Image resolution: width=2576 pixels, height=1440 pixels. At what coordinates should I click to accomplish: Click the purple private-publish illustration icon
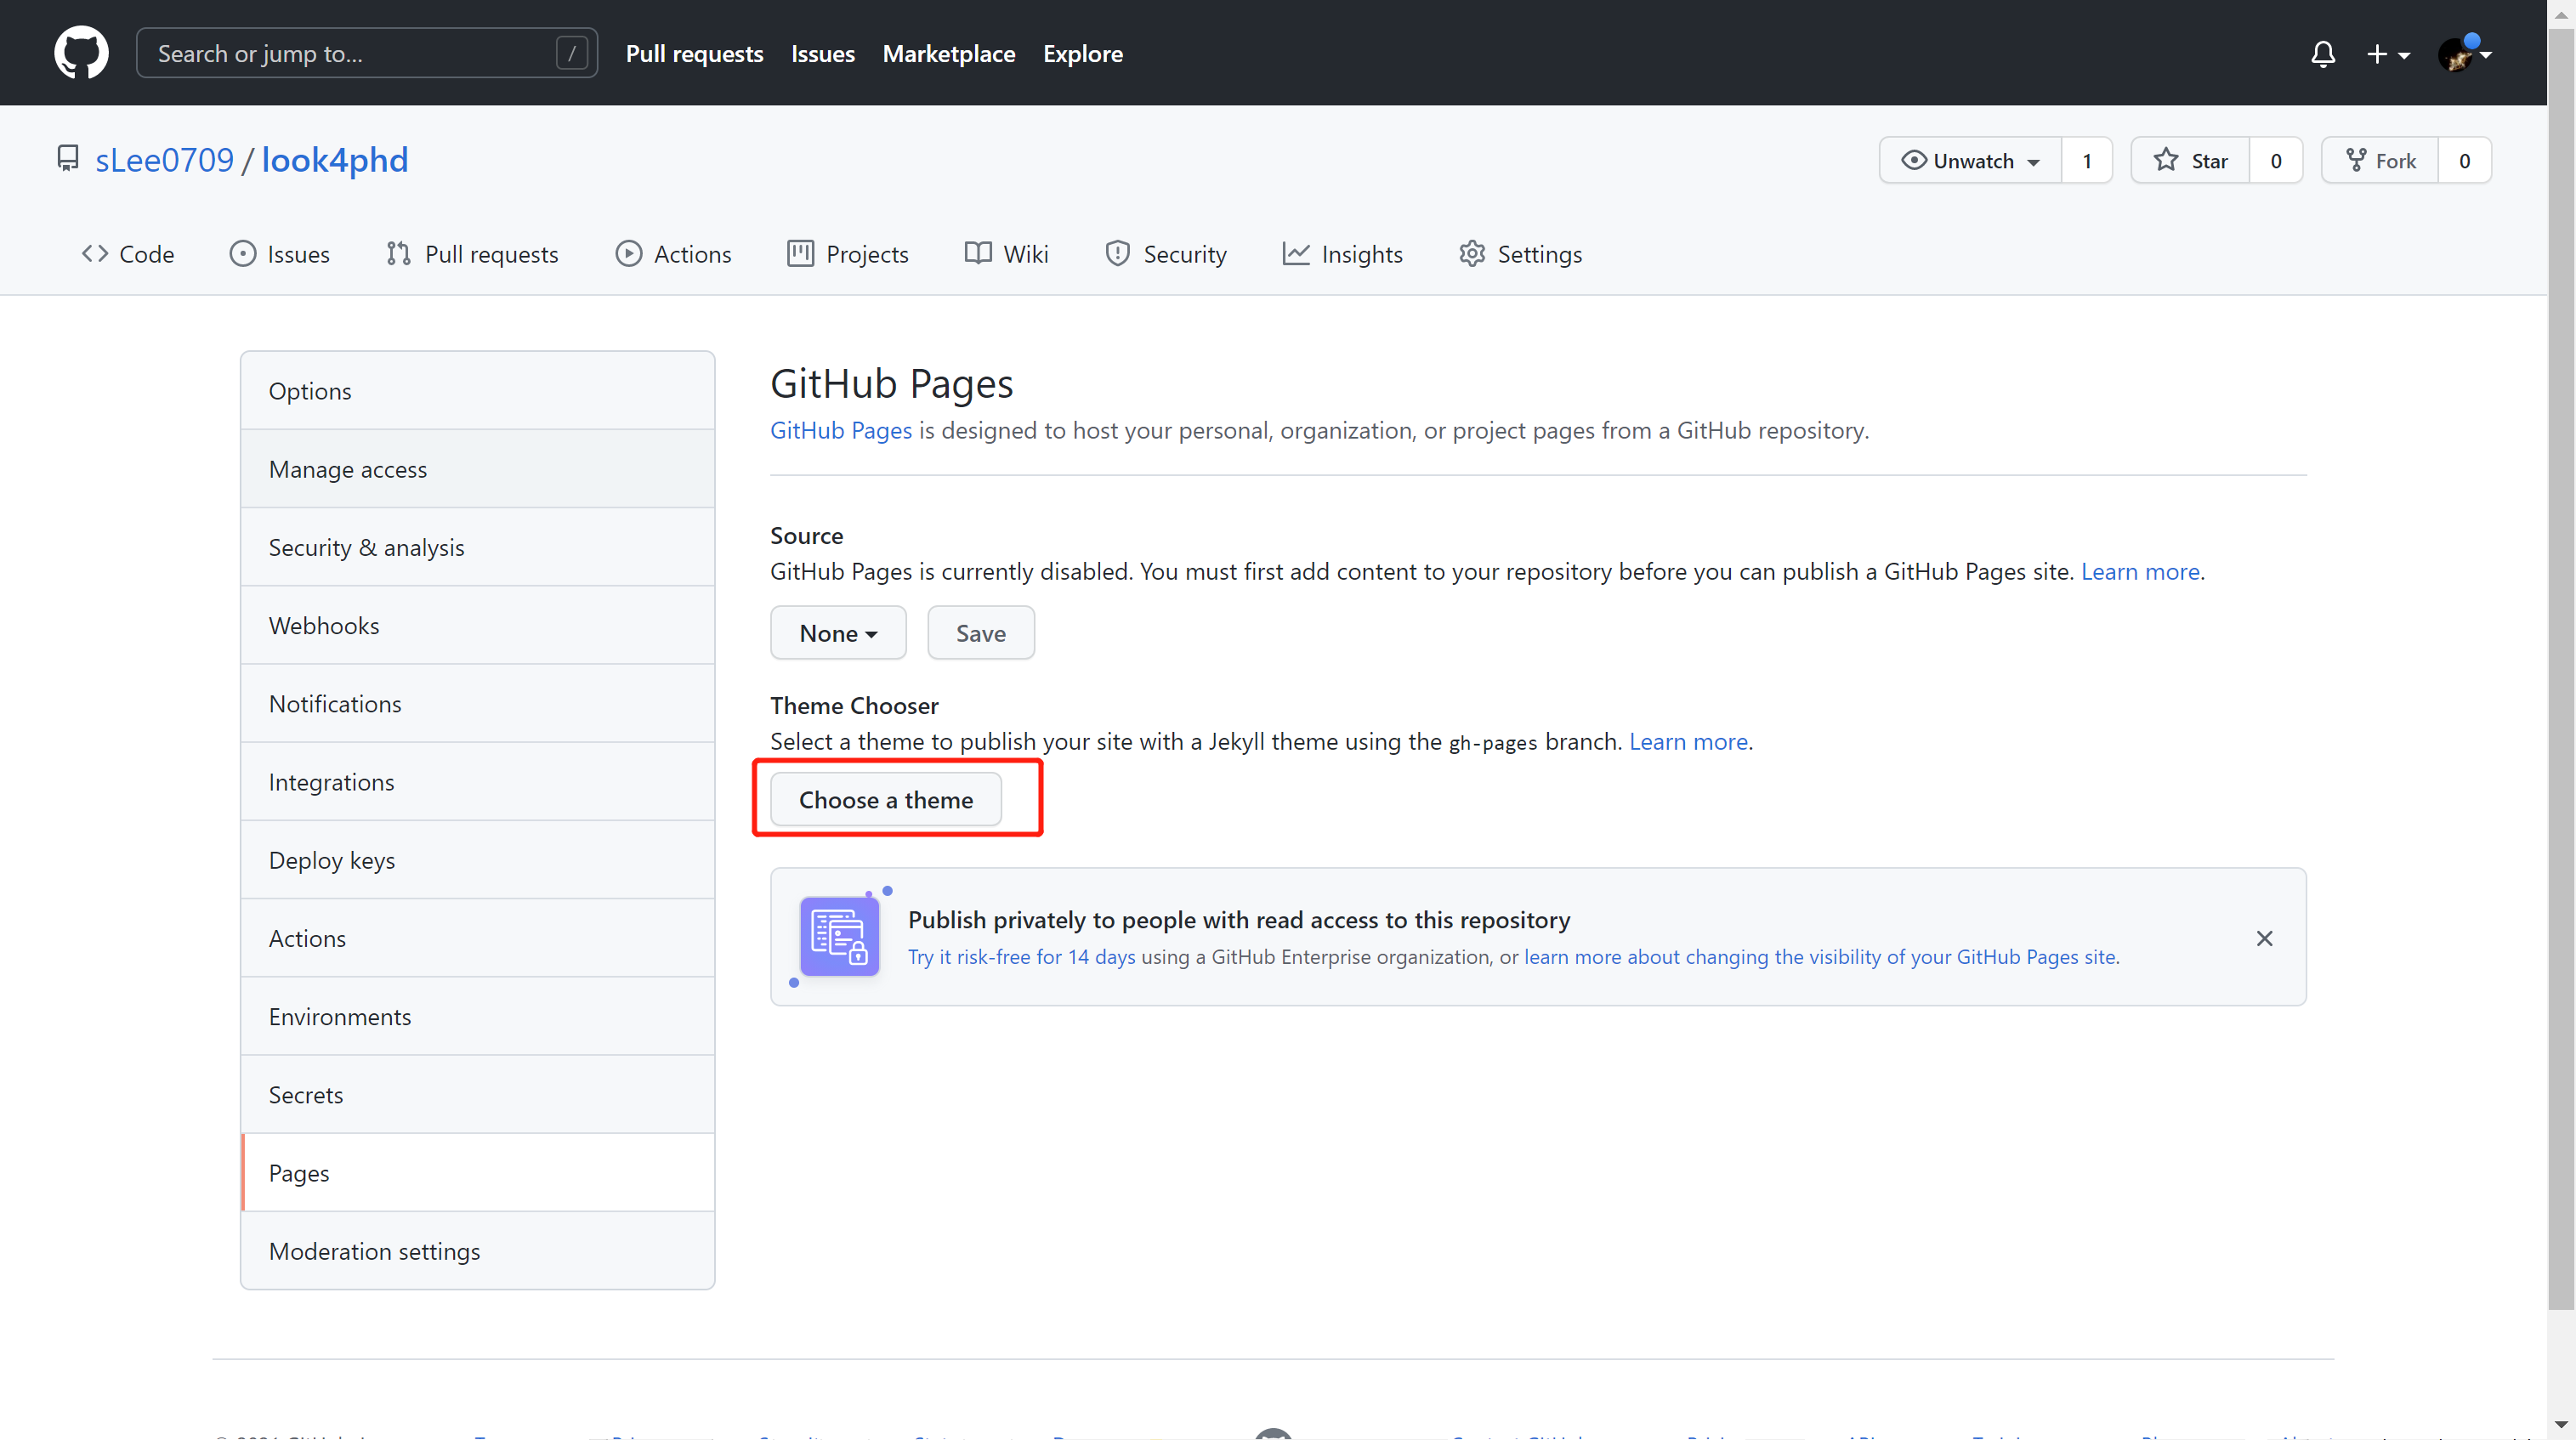pyautogui.click(x=839, y=936)
